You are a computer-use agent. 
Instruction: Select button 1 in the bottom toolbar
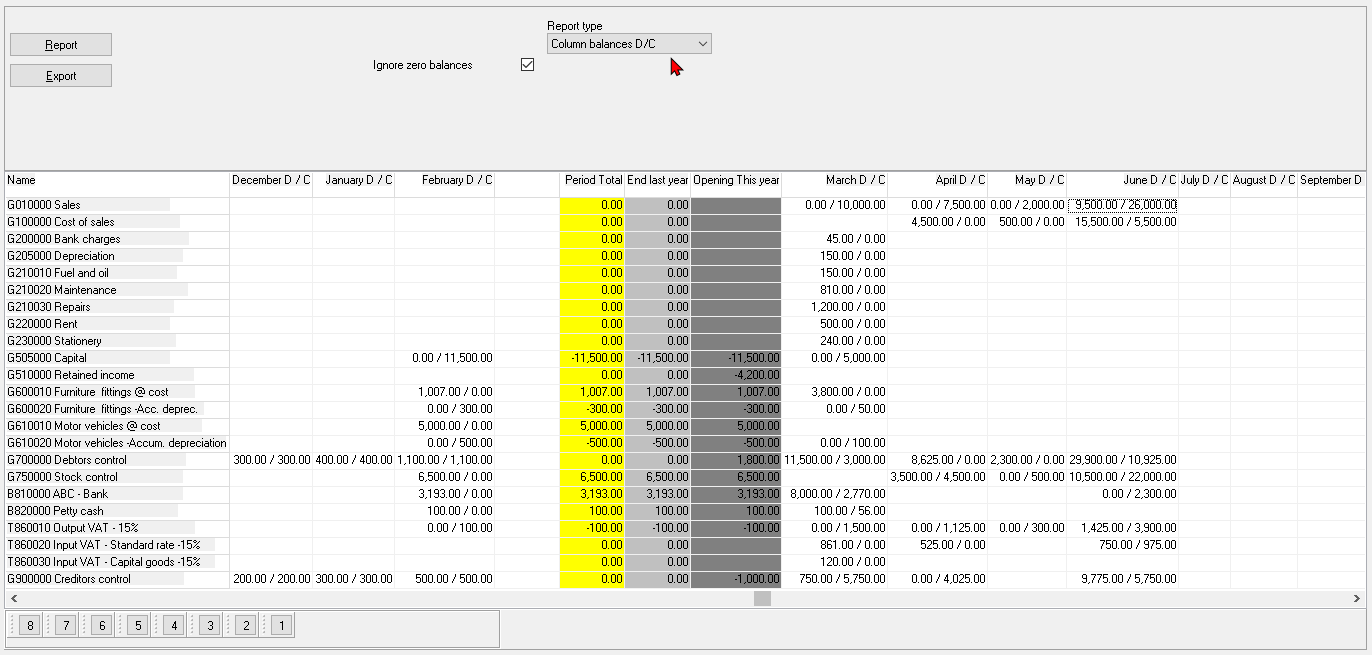(x=282, y=626)
